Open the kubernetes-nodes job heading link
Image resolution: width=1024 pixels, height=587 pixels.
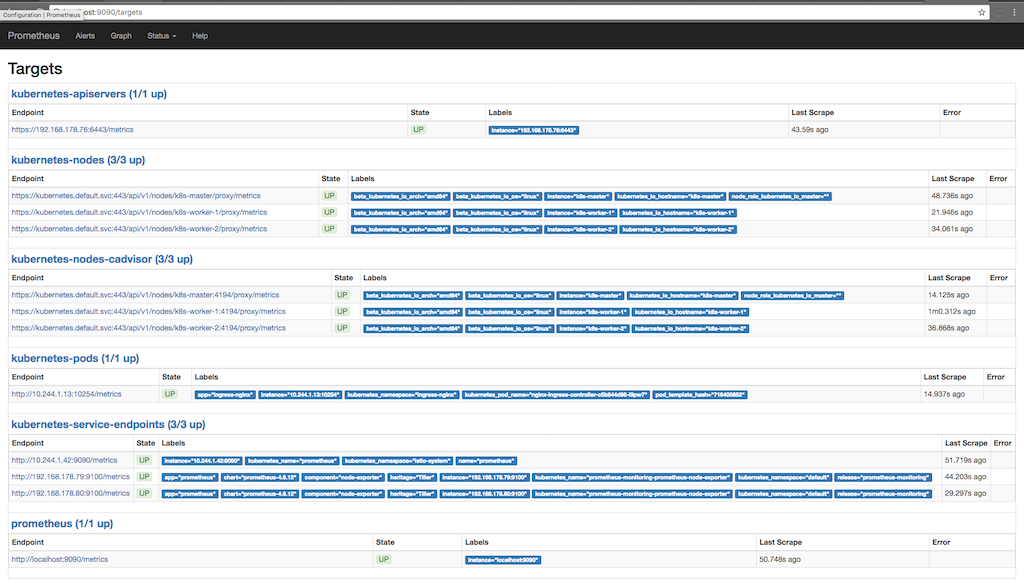pos(78,160)
